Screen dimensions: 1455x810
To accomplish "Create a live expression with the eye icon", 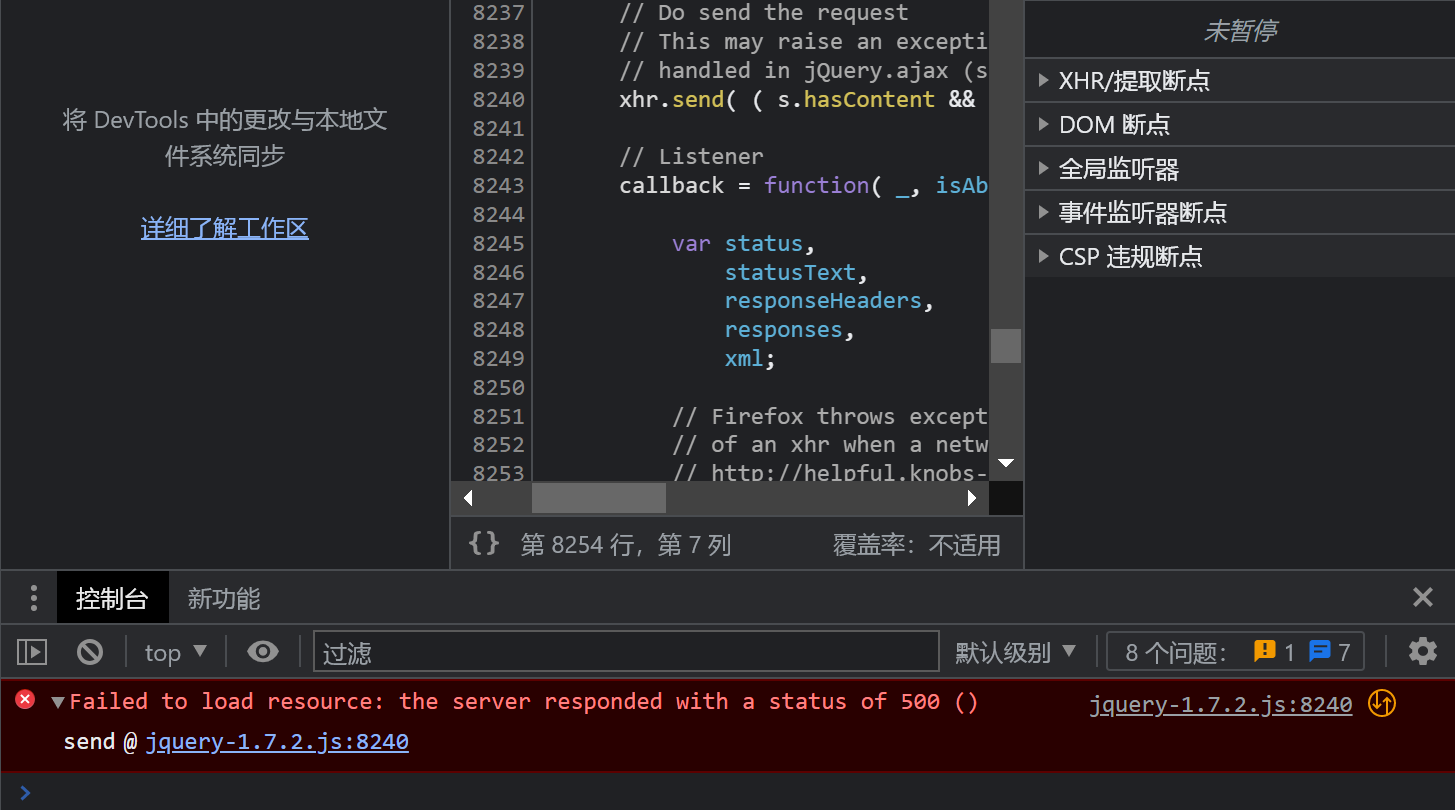I will 263,651.
